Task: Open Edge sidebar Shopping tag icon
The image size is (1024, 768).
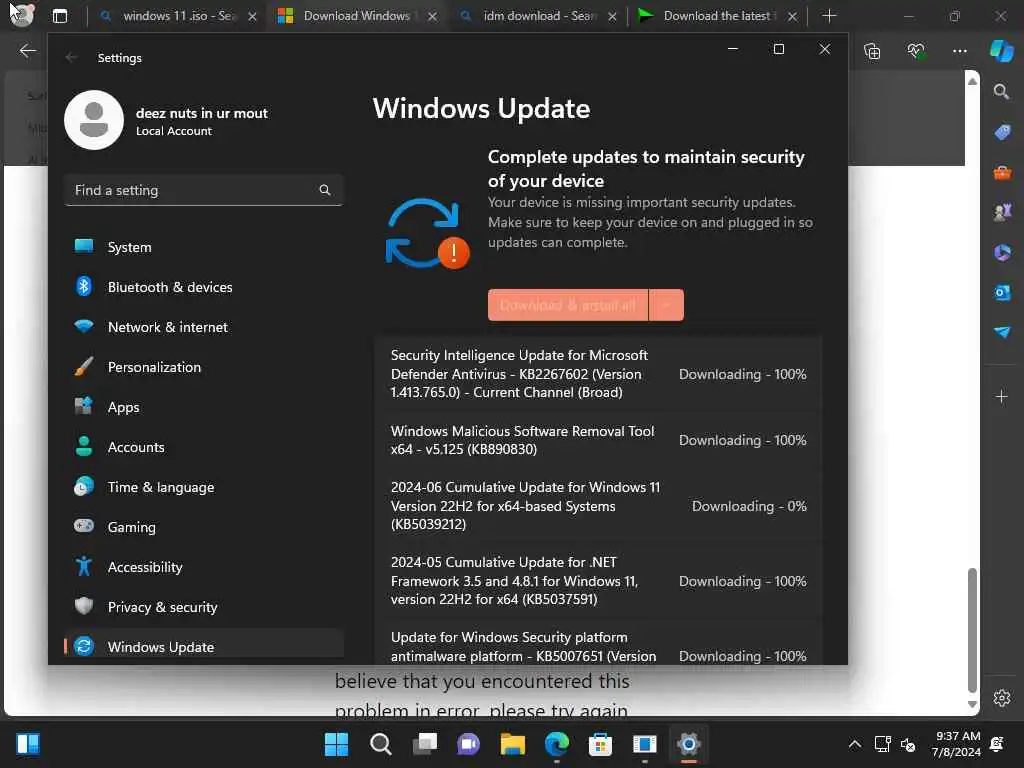Action: click(x=1002, y=132)
